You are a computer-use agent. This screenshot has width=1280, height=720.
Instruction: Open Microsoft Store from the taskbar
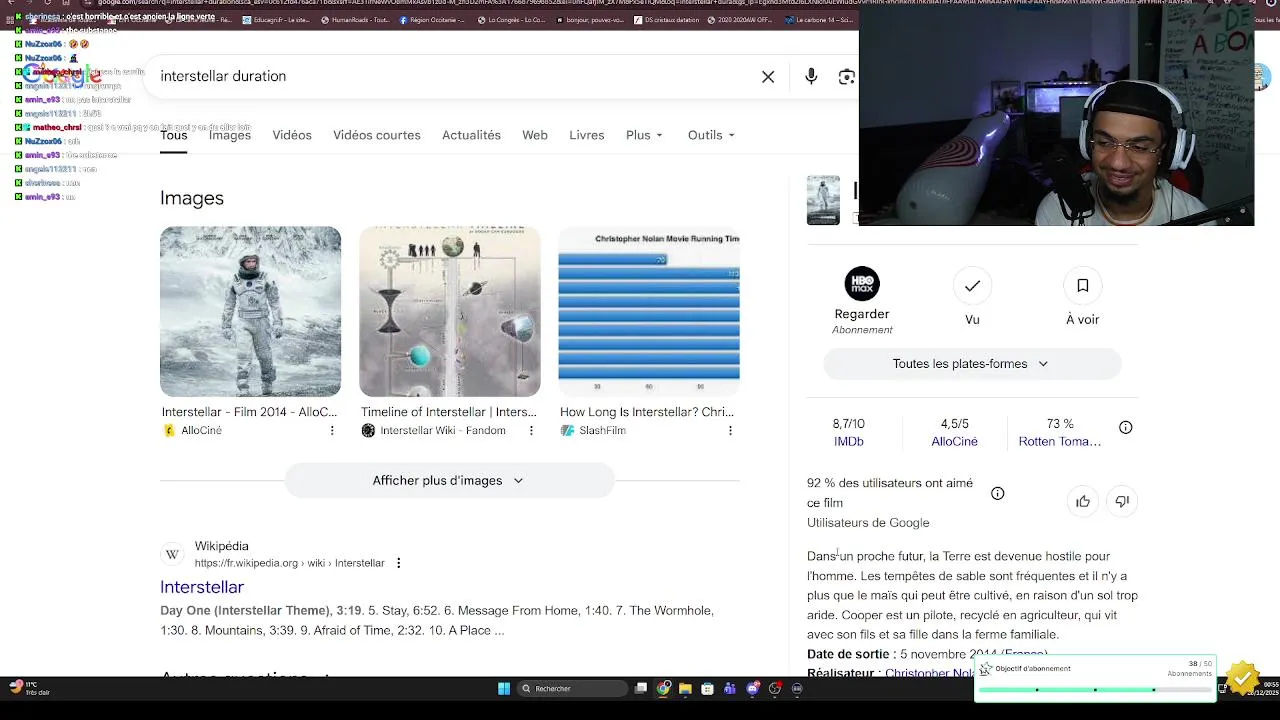[x=707, y=688]
